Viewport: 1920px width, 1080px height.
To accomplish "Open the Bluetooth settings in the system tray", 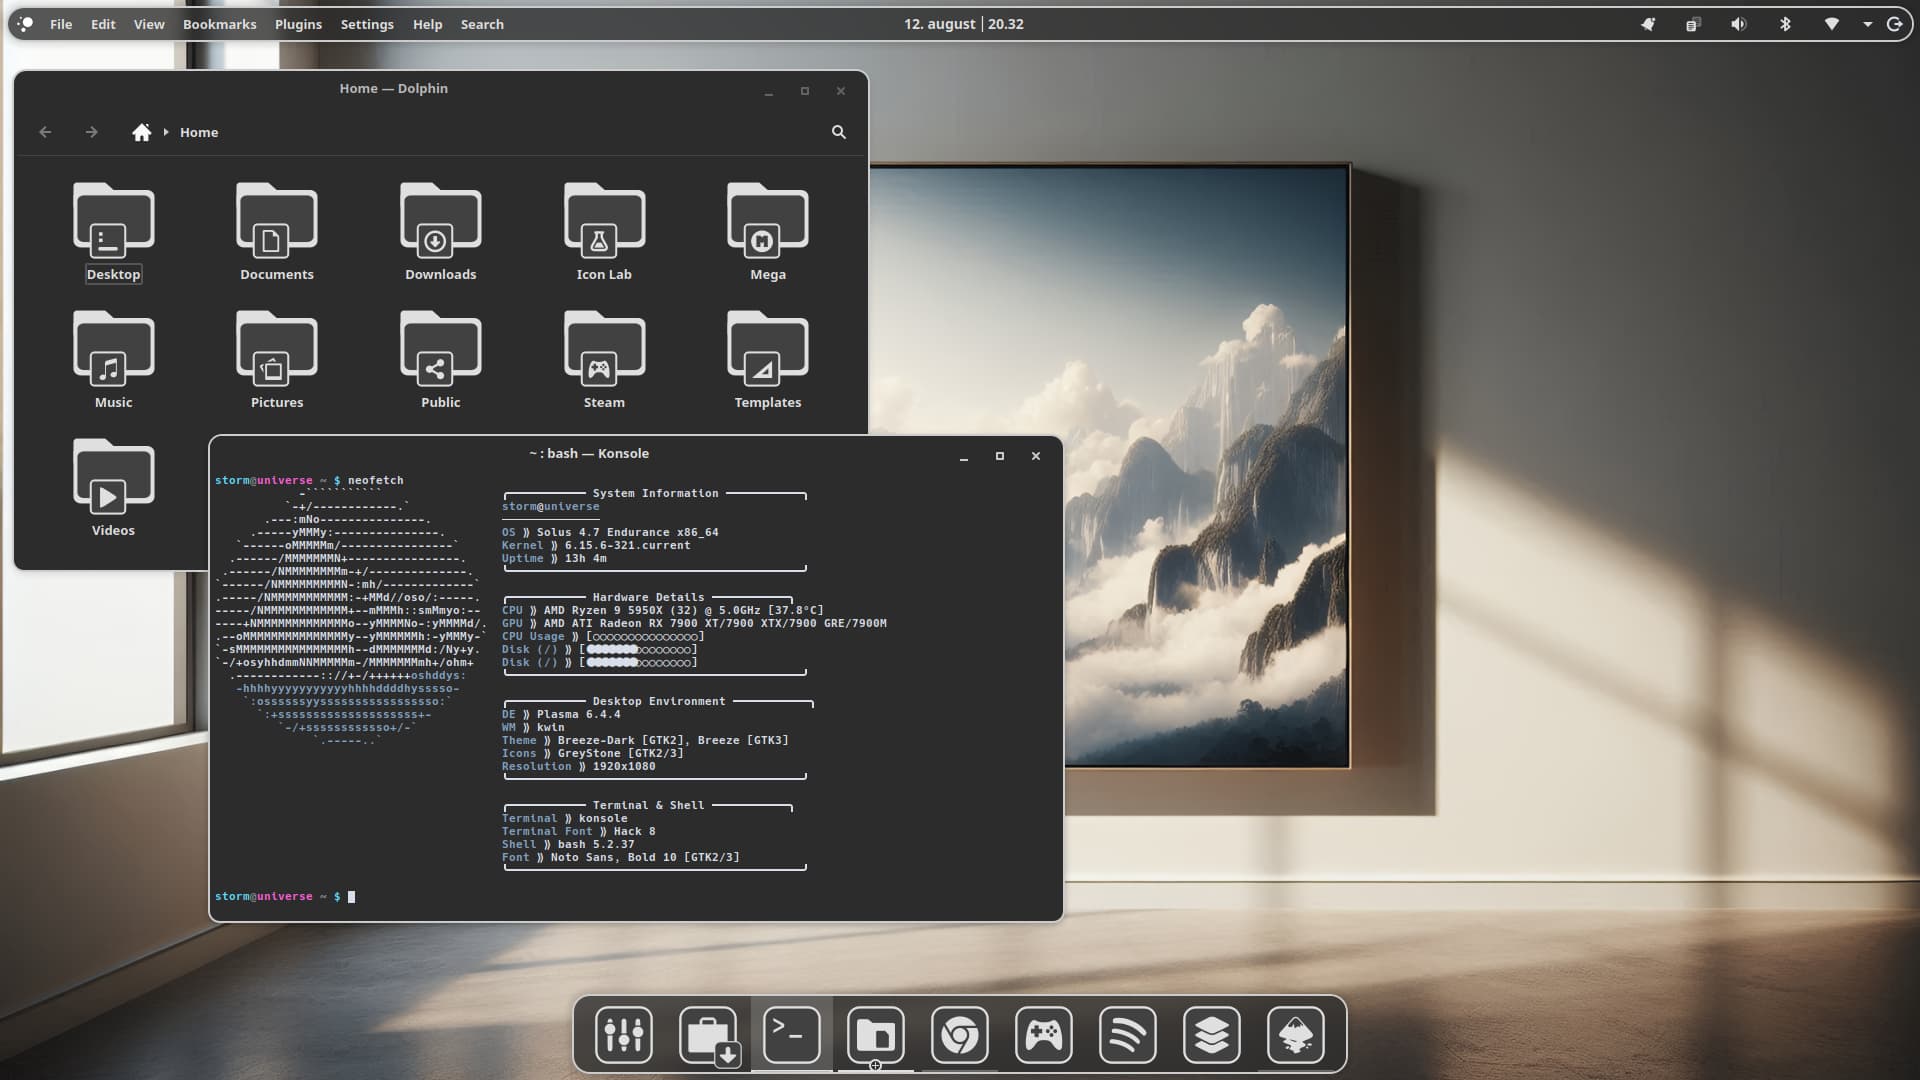I will coord(1786,23).
